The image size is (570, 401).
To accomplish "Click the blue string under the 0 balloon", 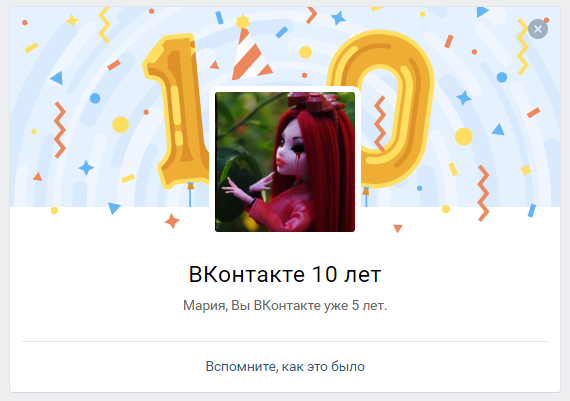I will click(366, 197).
